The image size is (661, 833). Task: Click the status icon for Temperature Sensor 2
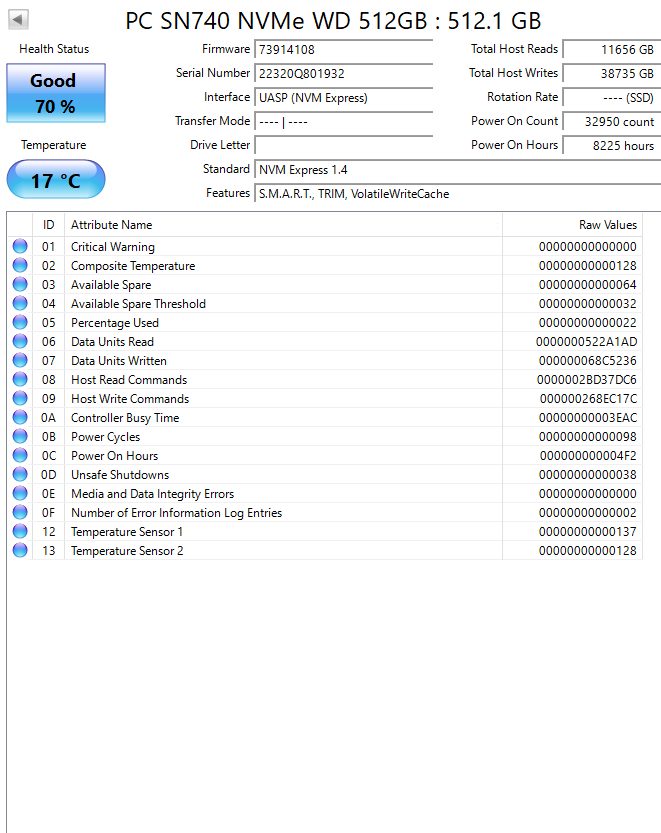tap(20, 550)
